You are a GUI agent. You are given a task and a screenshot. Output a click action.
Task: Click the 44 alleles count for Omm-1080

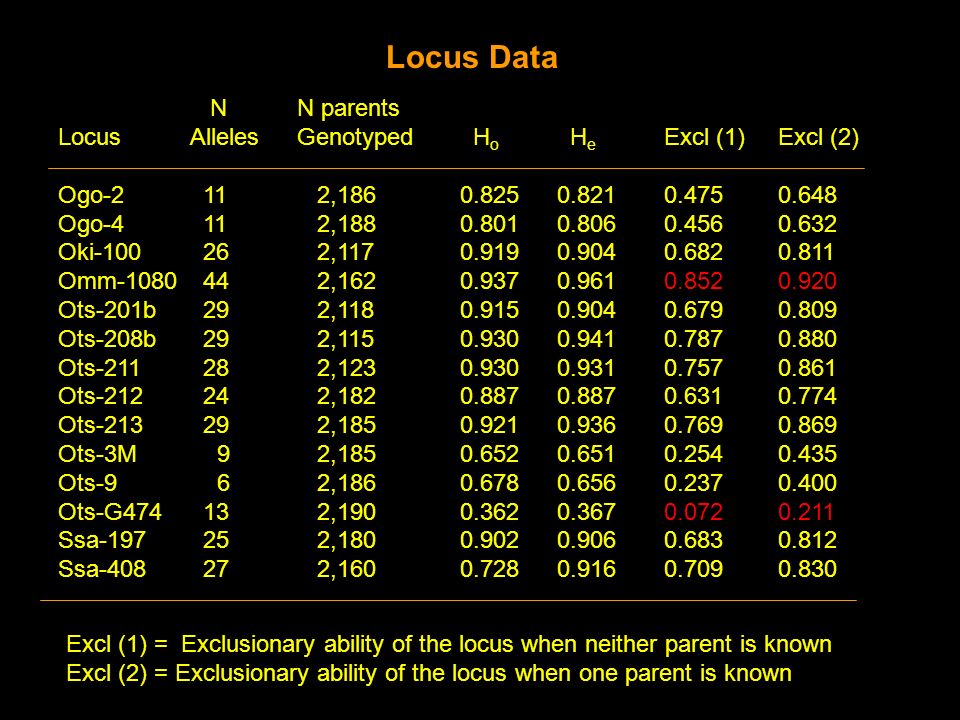click(216, 281)
